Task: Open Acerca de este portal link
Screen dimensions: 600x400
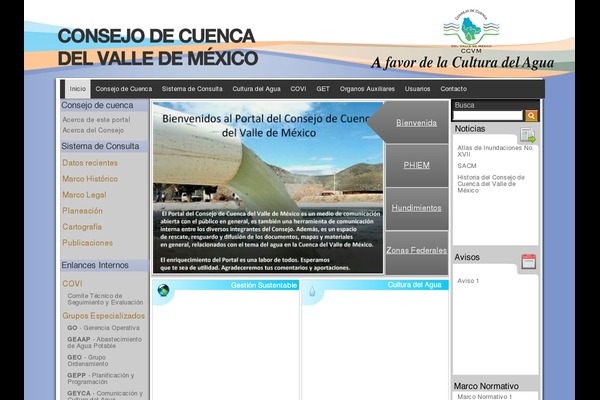Action: [x=96, y=120]
